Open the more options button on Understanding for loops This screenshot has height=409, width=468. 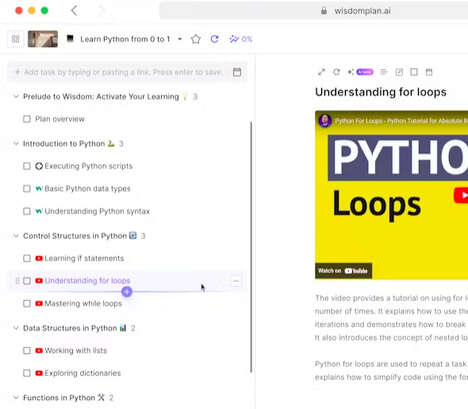pos(236,281)
